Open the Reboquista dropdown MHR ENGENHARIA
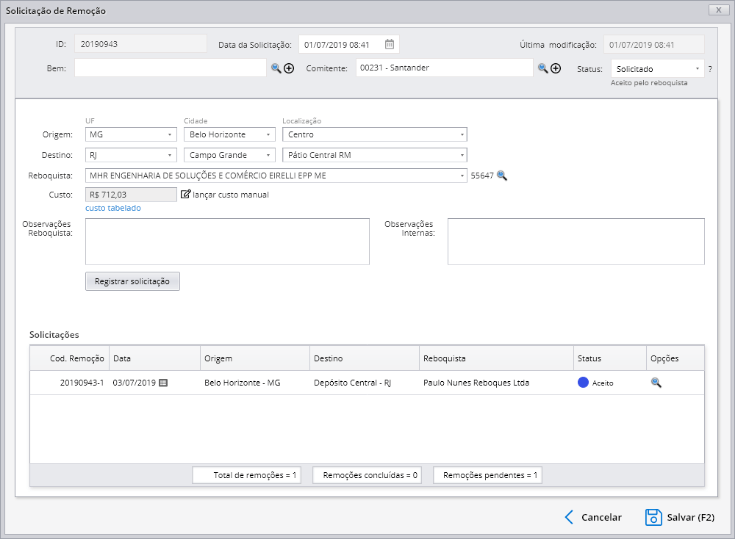Viewport: 735px width, 539px height. 276,176
